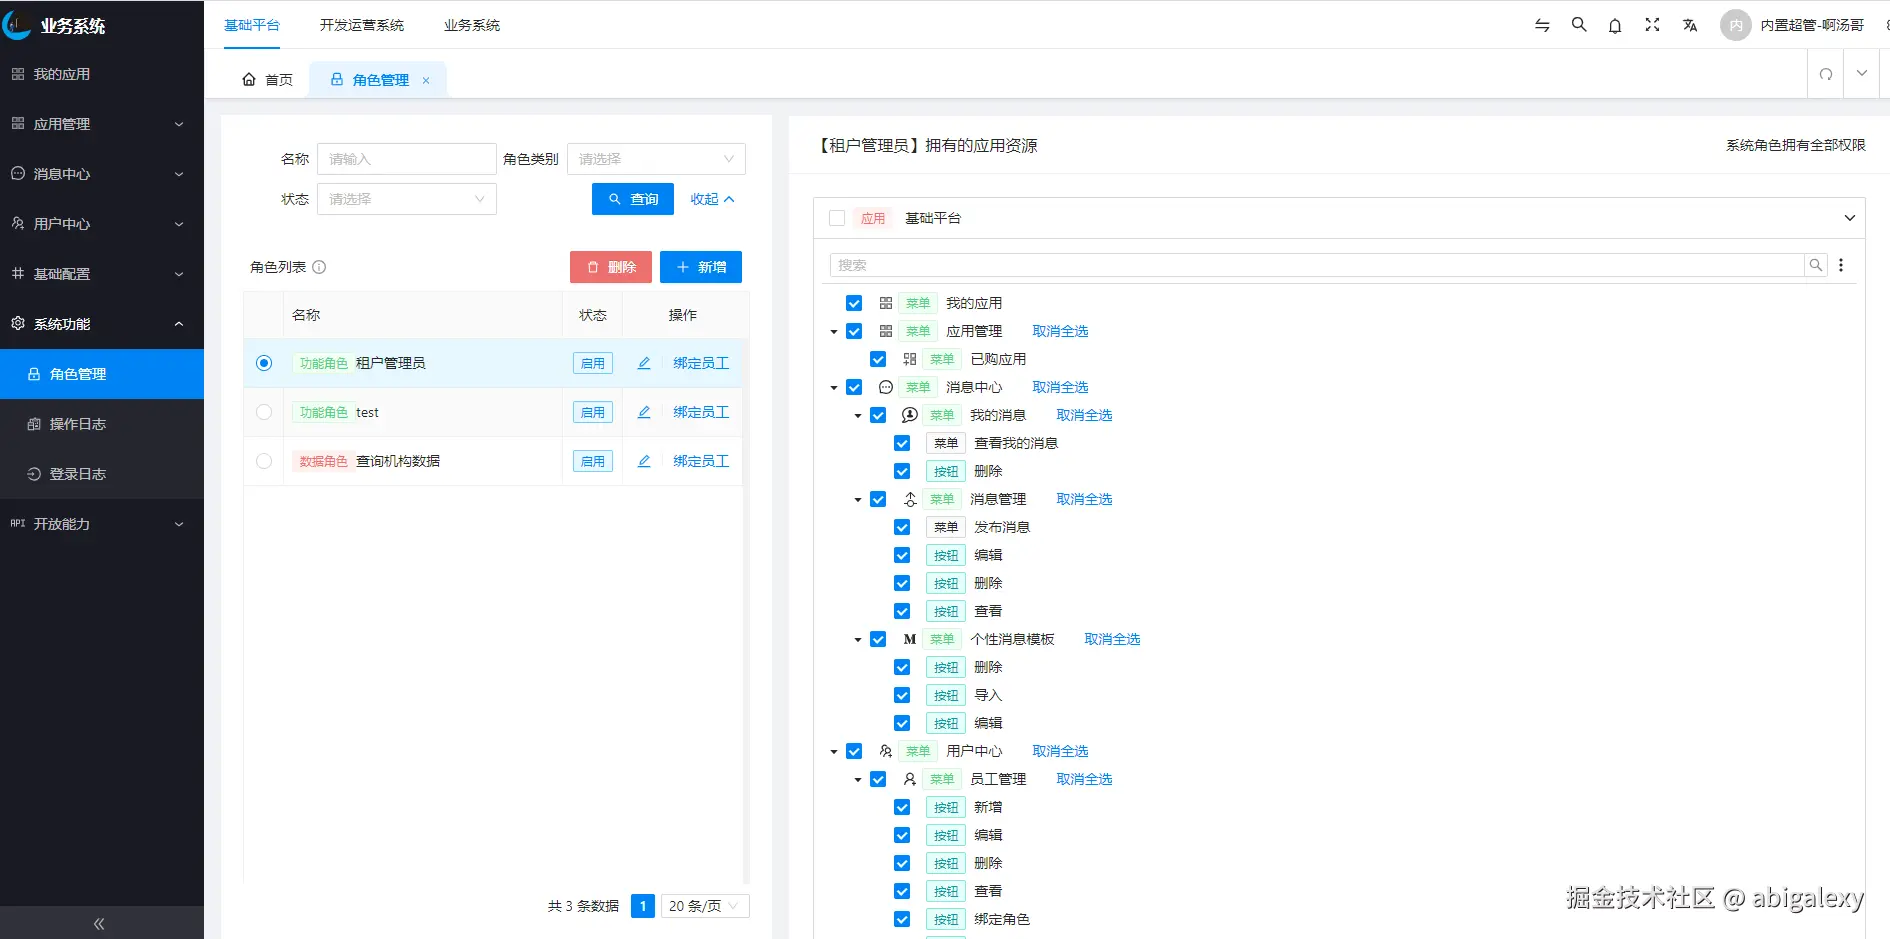Open the resource tree more-options dots
1890x939 pixels.
(1841, 265)
